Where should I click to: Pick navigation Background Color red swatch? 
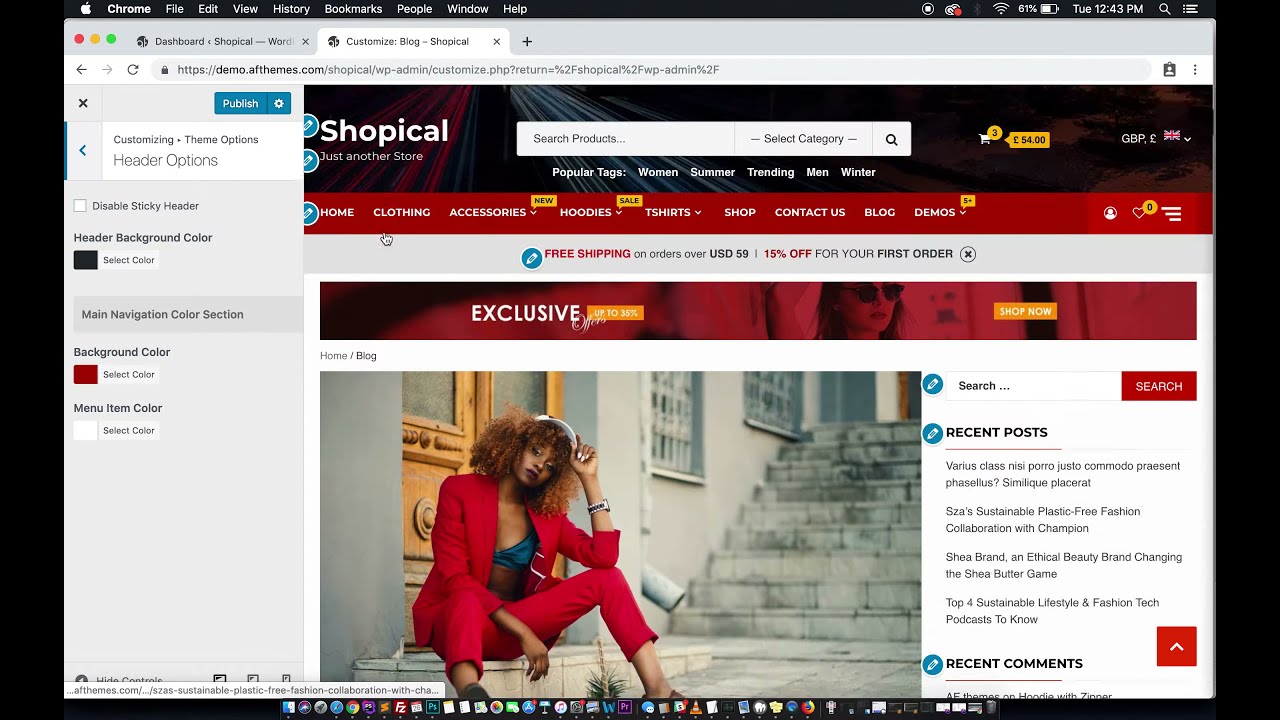86,374
